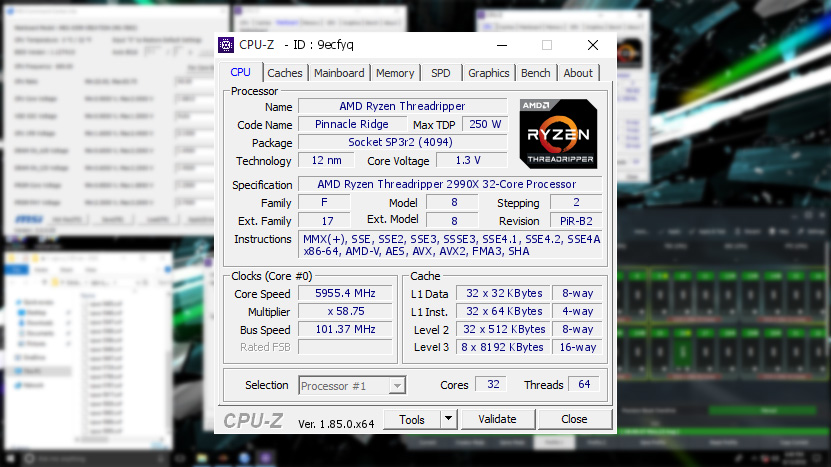Expand the Tools dropdown arrow
The image size is (831, 467).
pos(448,419)
